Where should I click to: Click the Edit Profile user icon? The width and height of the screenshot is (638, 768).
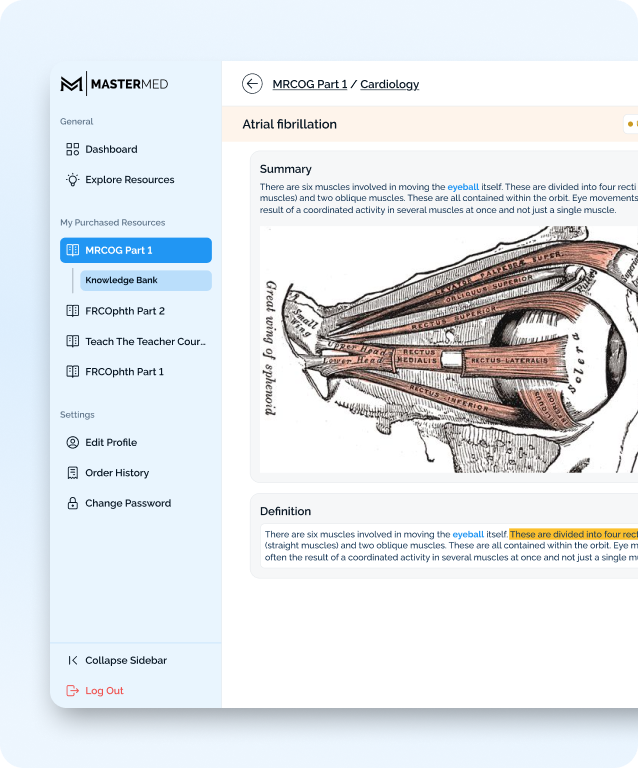pos(72,442)
